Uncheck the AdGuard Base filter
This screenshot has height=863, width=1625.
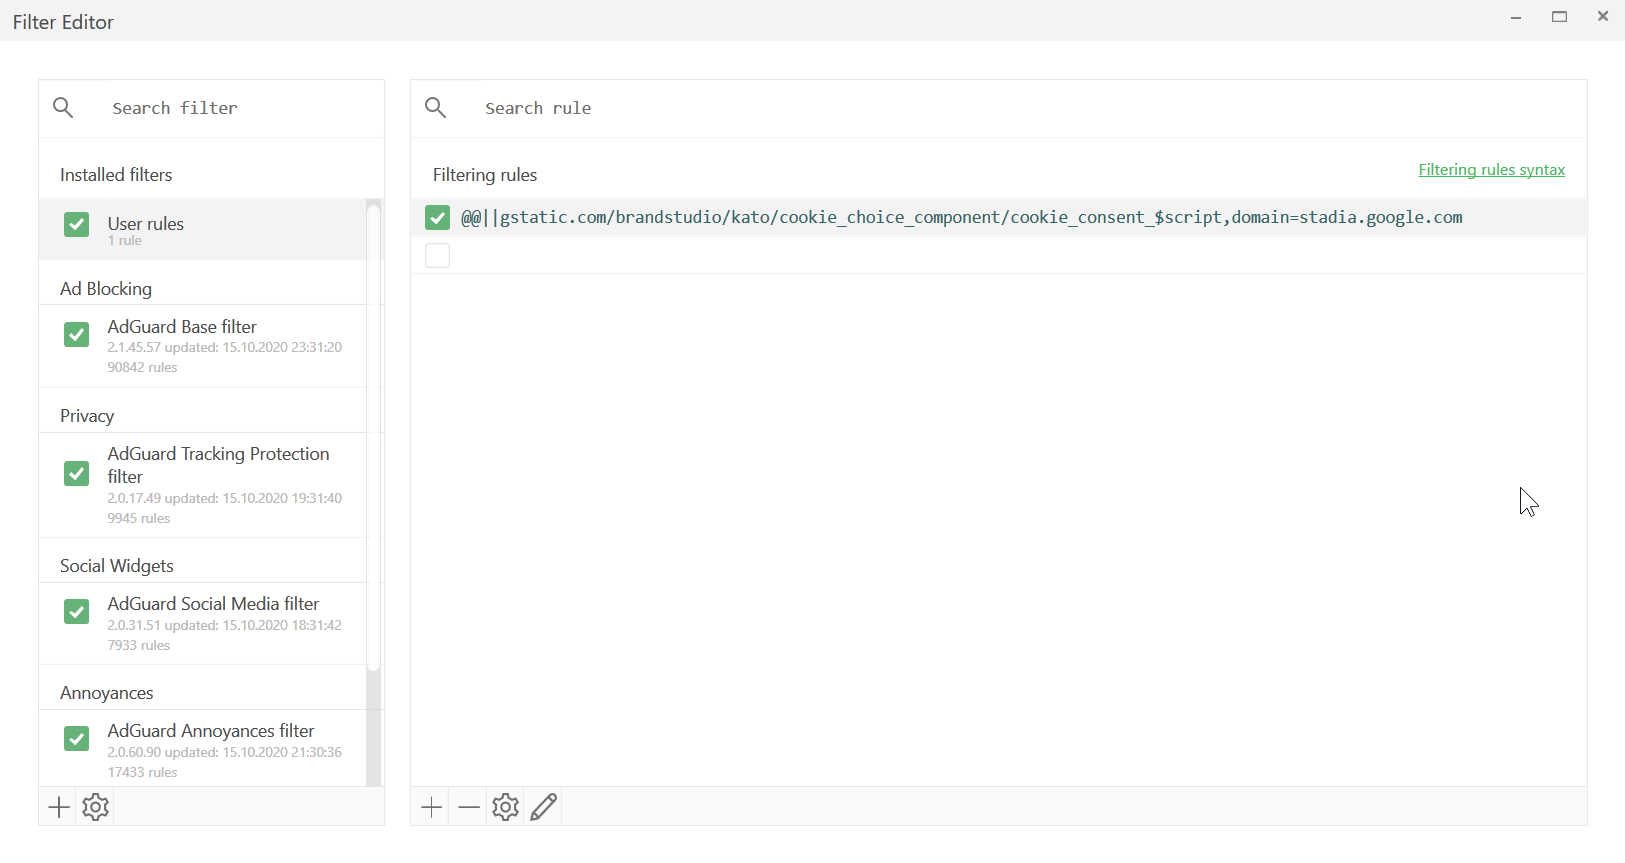click(77, 335)
